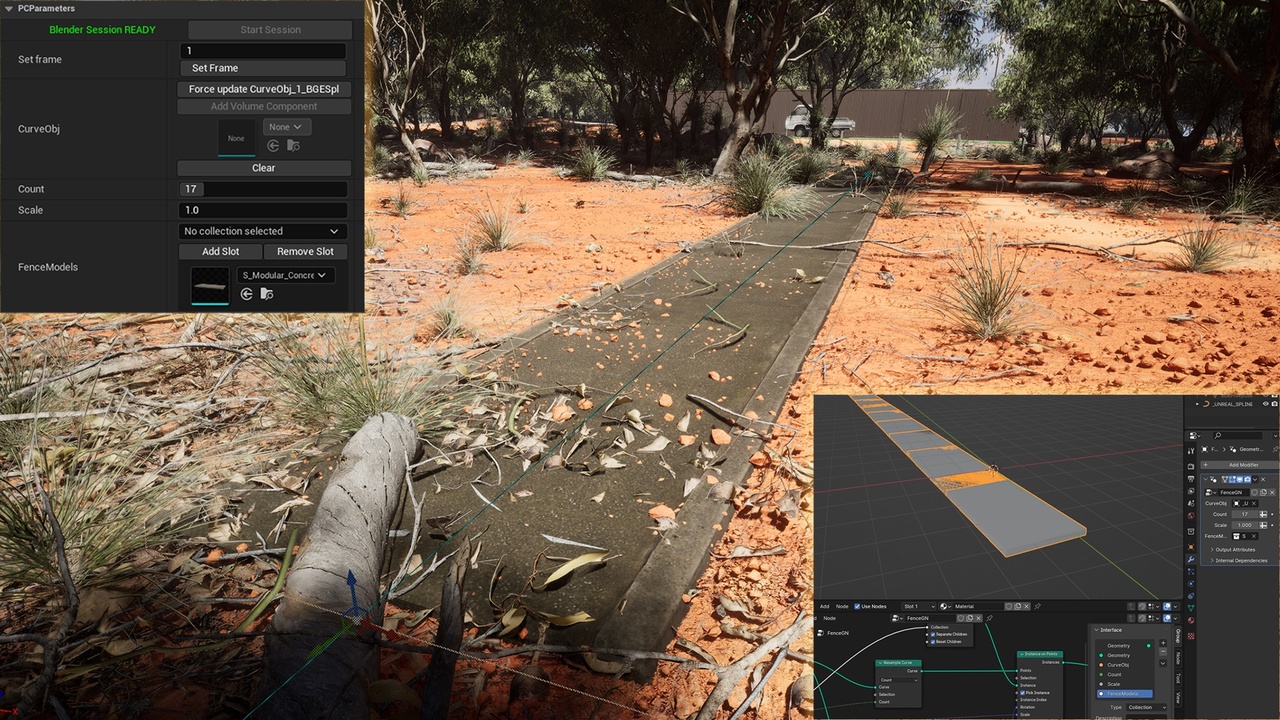Open the Add menu in node editor
Image resolution: width=1280 pixels, height=720 pixels.
[825, 606]
